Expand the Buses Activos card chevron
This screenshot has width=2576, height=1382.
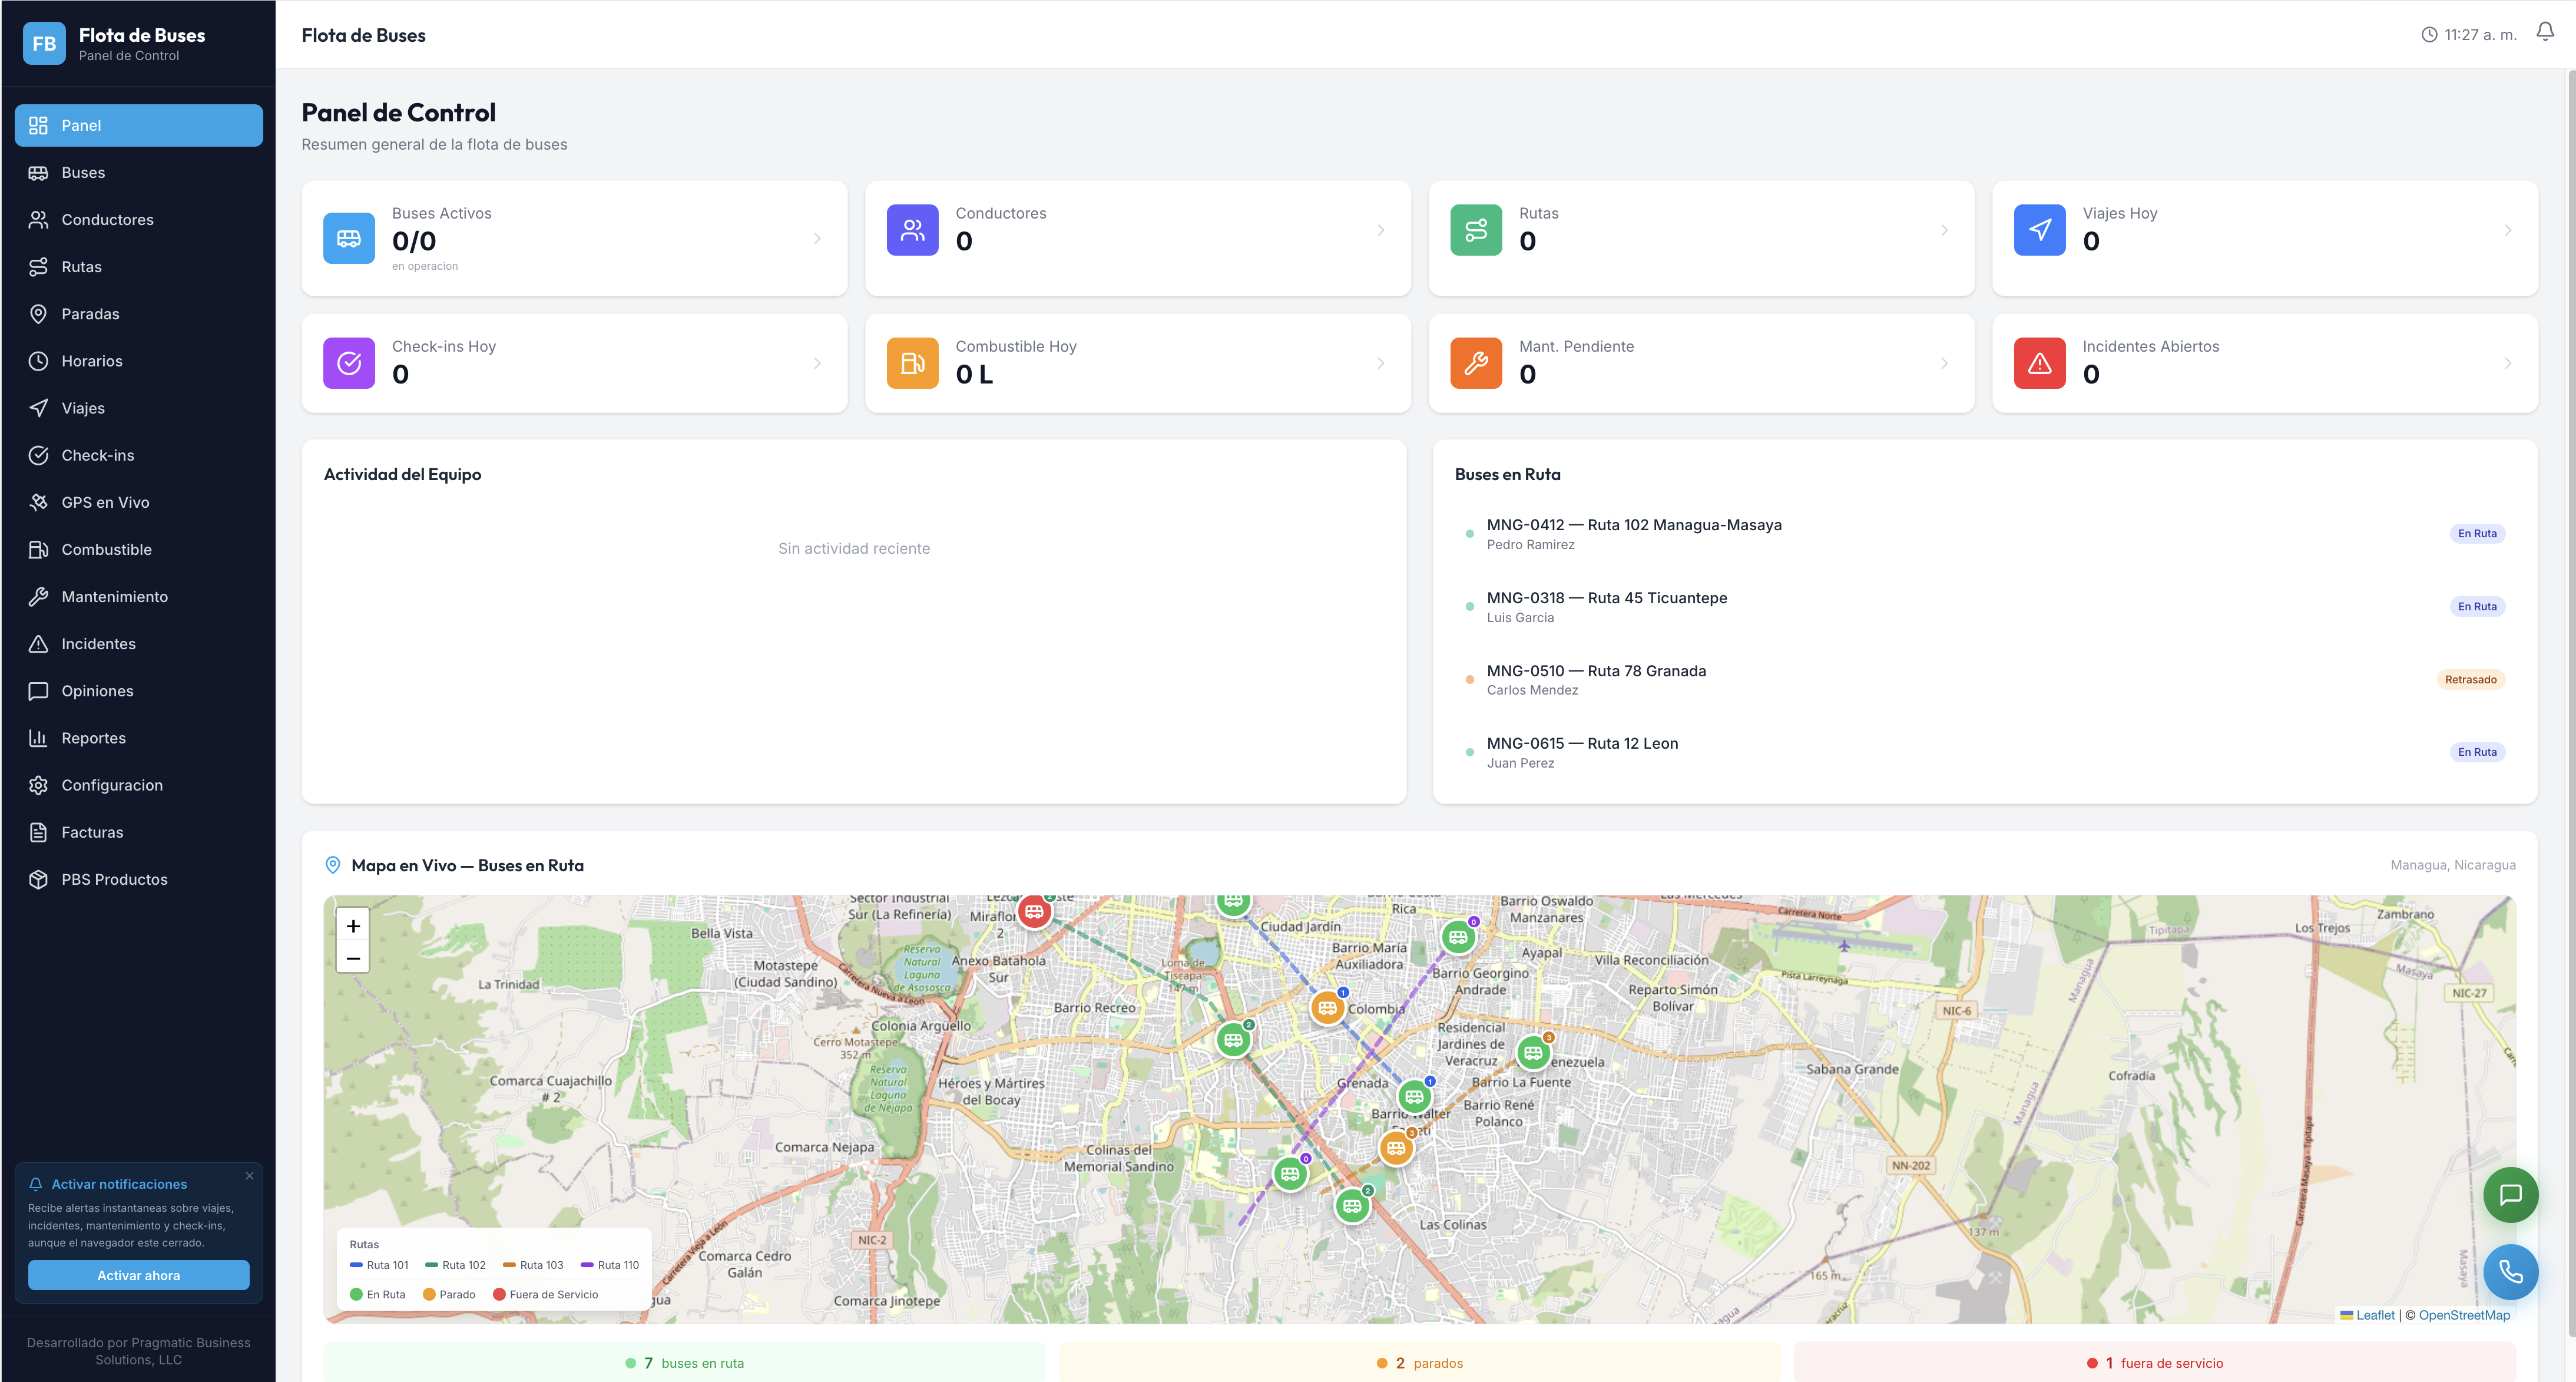[817, 238]
